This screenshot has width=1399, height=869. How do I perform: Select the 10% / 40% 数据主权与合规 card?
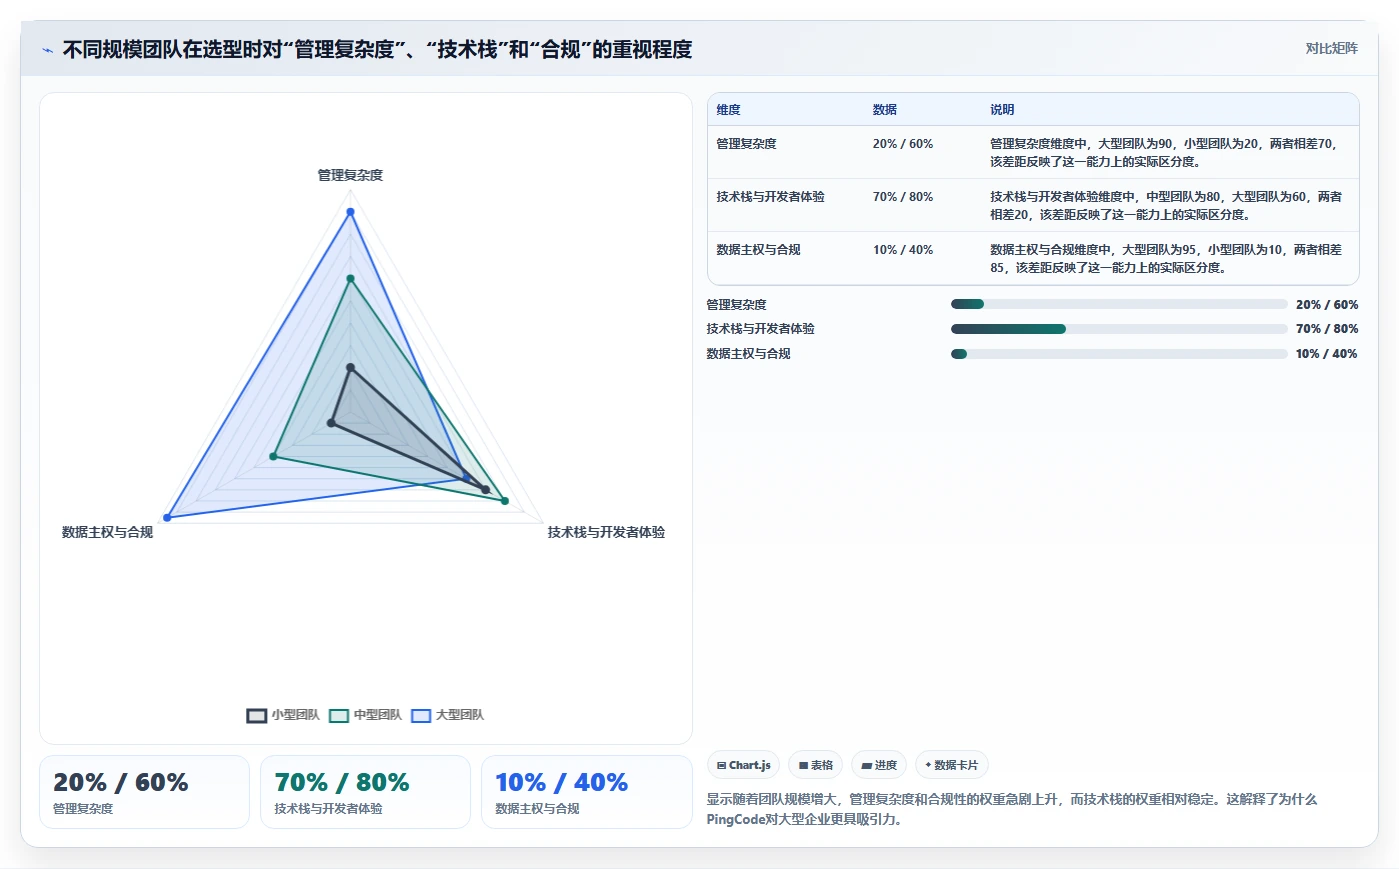(586, 792)
